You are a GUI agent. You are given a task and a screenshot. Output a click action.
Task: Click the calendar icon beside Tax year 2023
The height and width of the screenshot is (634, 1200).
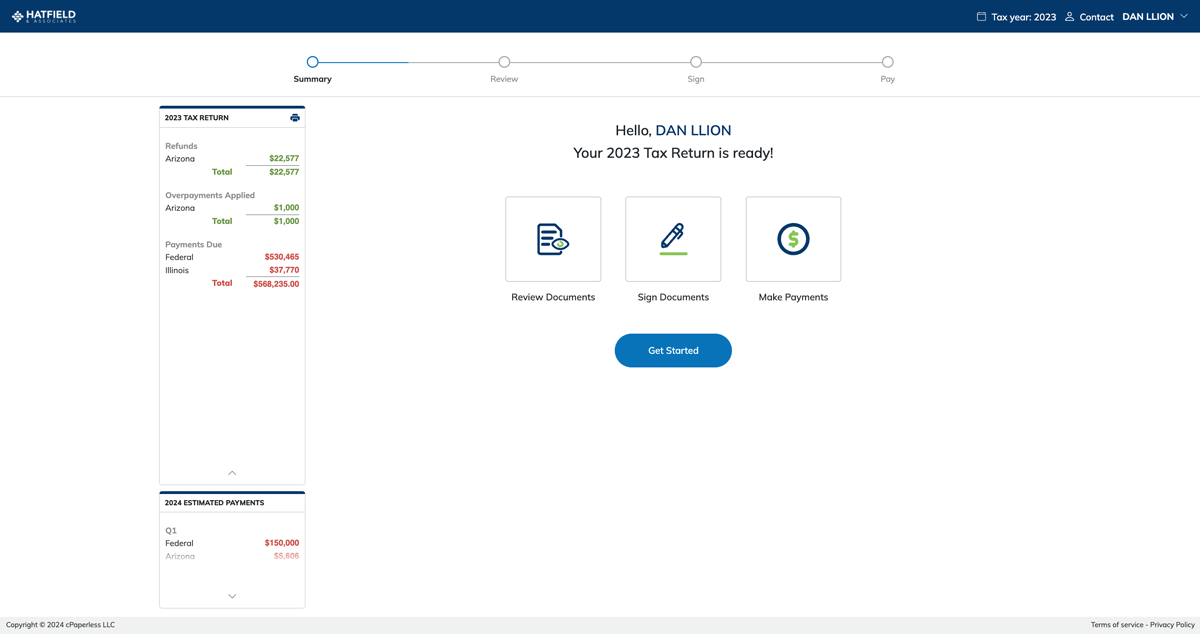coord(980,16)
